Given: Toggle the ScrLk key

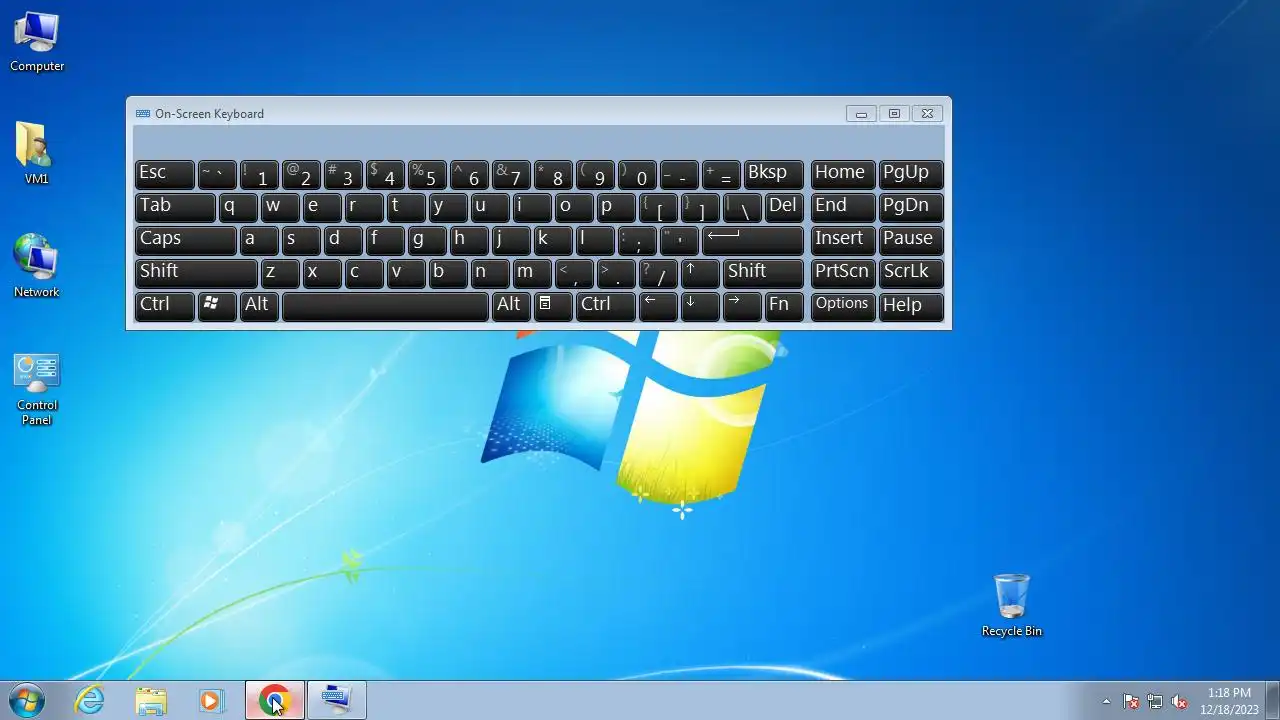Looking at the screenshot, I should click(x=911, y=273).
